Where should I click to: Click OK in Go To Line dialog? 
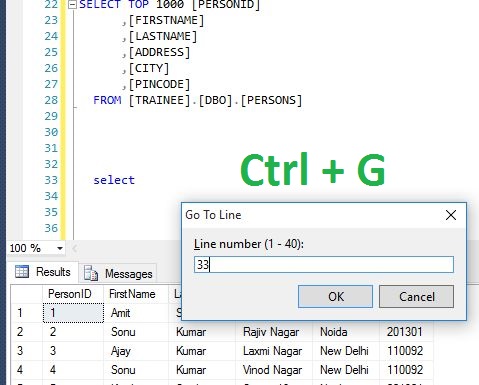pyautogui.click(x=335, y=296)
